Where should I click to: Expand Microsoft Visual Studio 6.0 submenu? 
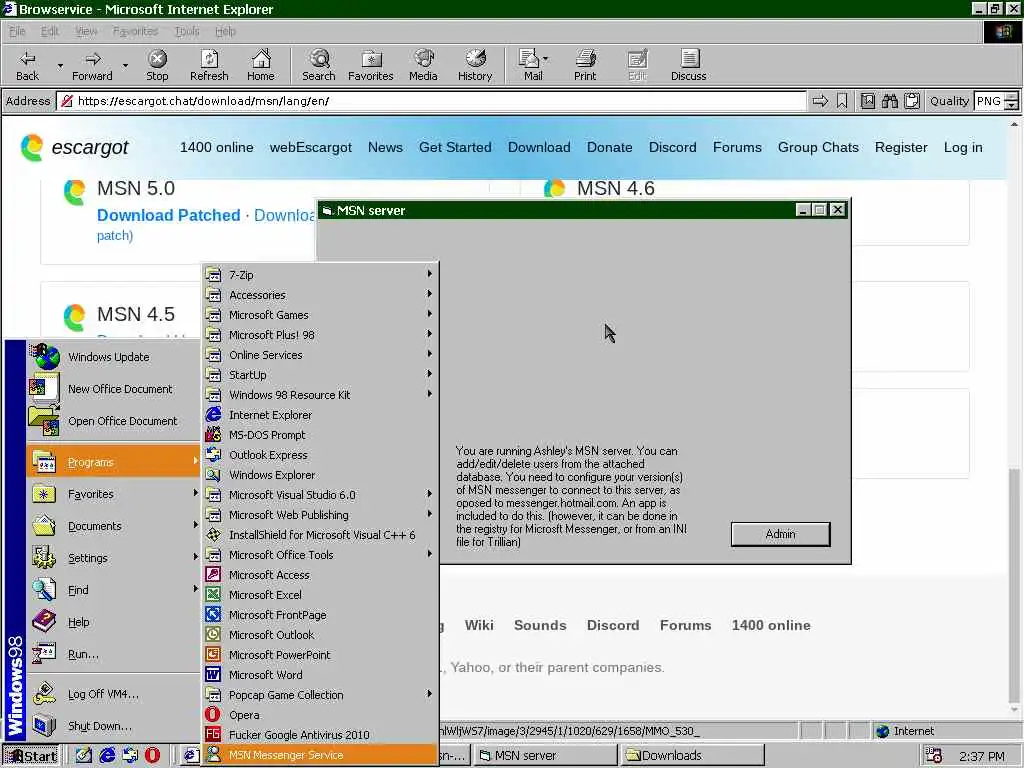point(320,495)
